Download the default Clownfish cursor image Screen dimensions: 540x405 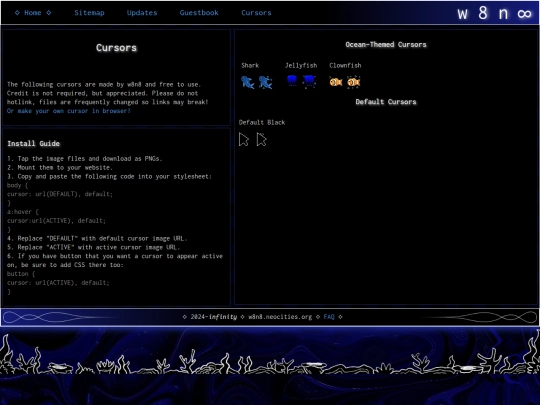click(336, 82)
